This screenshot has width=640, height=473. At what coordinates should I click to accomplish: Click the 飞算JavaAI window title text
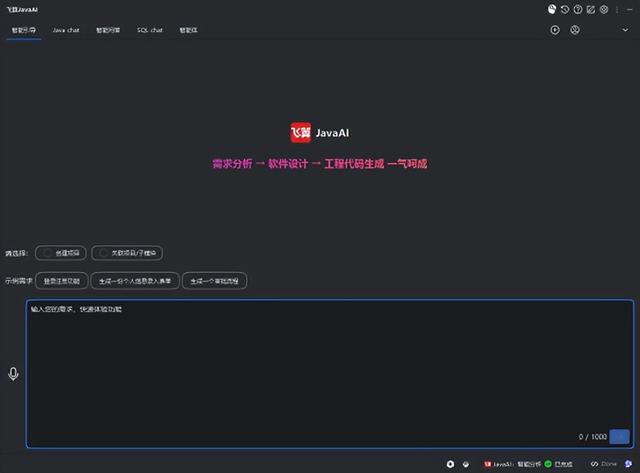click(22, 9)
